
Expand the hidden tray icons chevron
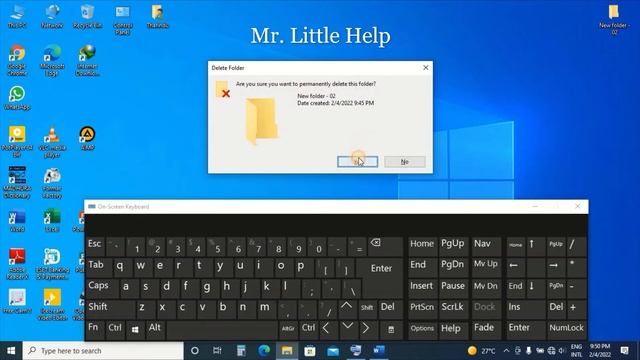point(507,351)
